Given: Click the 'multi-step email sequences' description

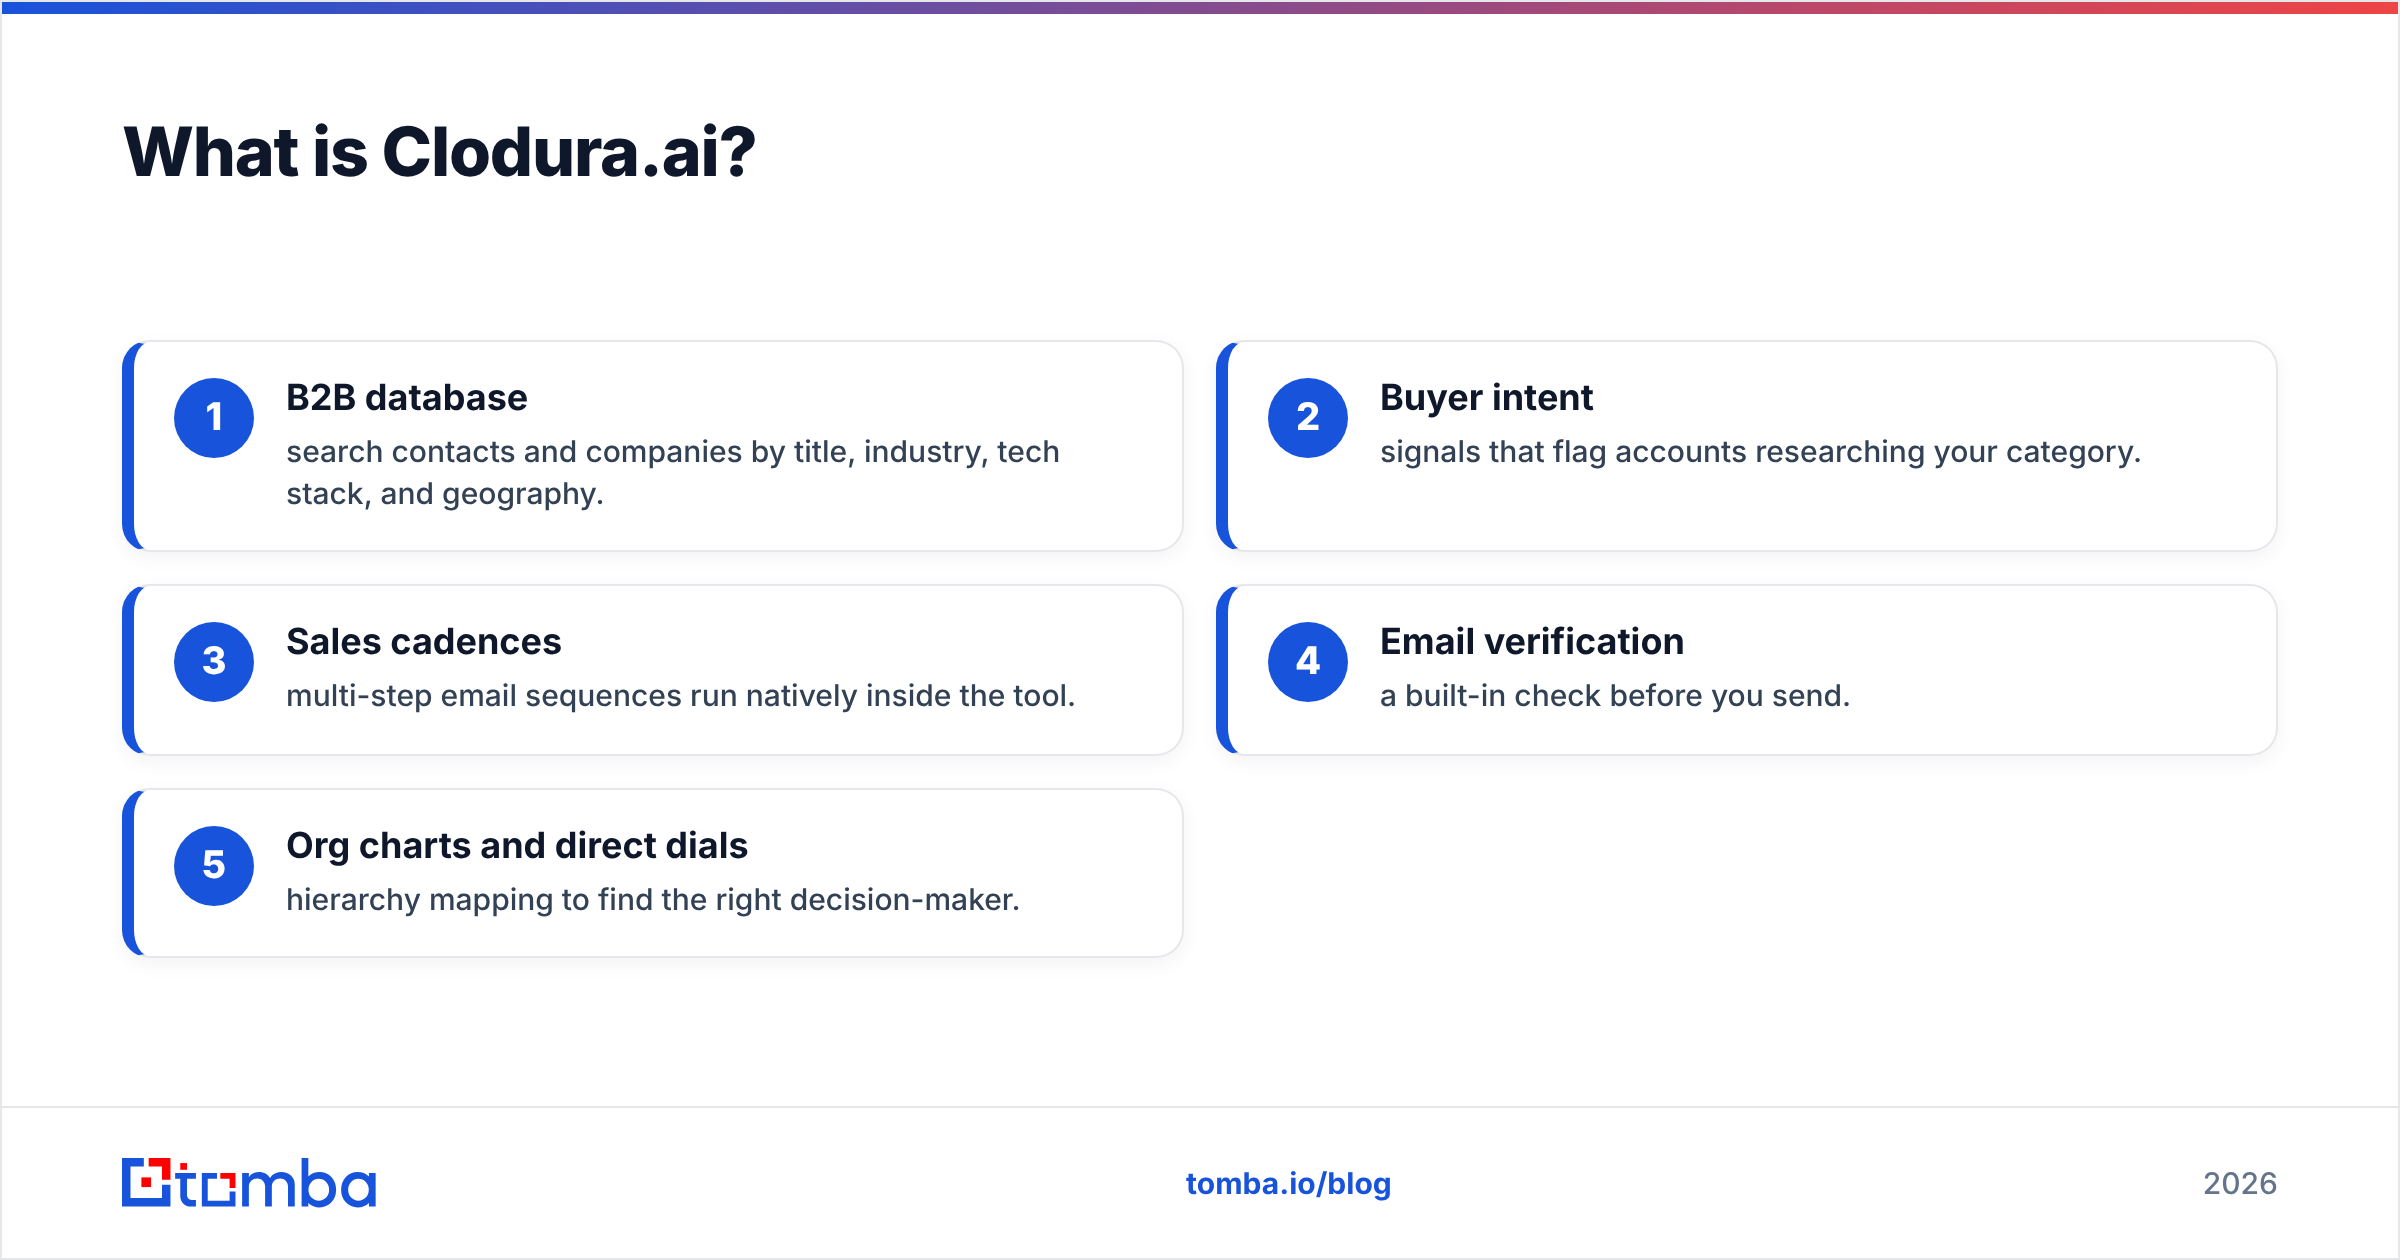Looking at the screenshot, I should 680,696.
